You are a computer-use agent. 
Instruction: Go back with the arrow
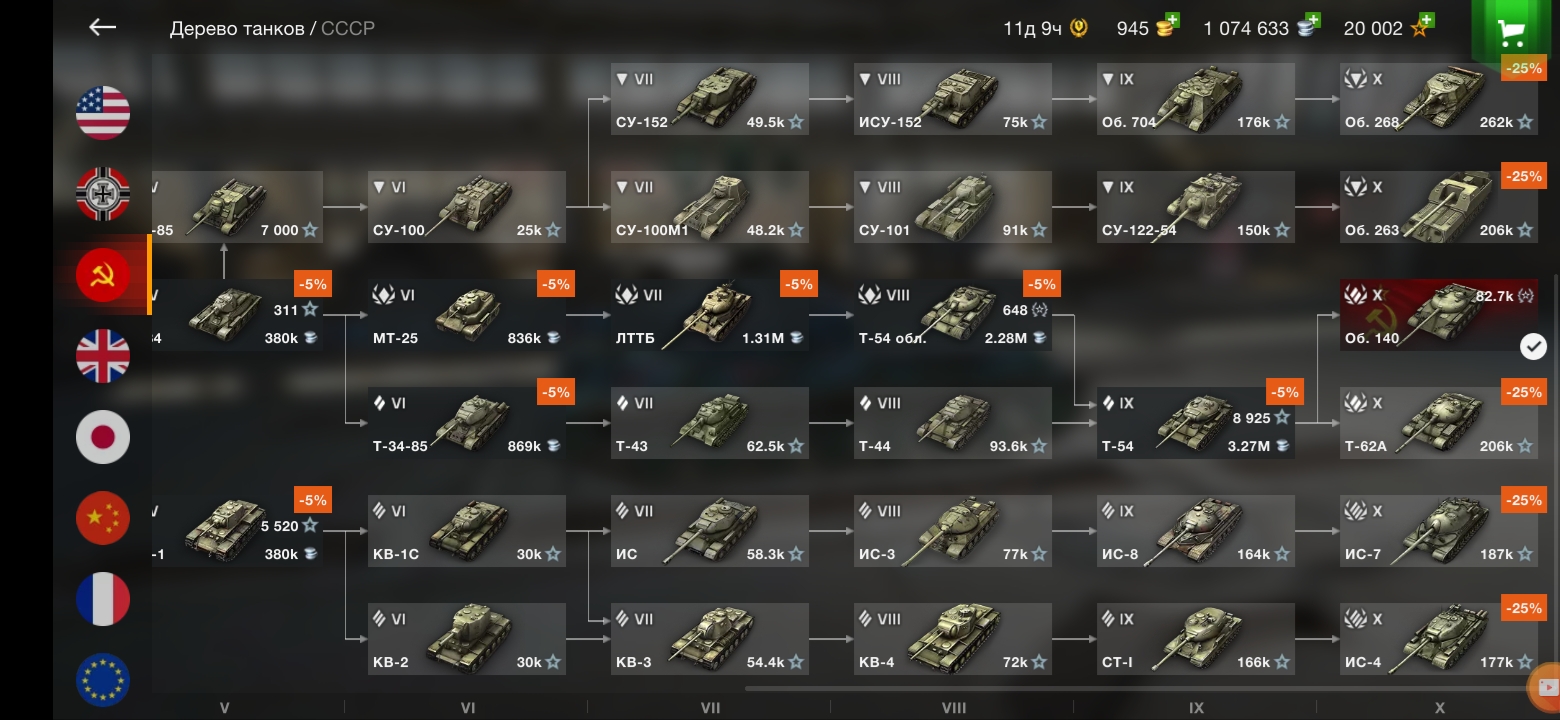[102, 27]
